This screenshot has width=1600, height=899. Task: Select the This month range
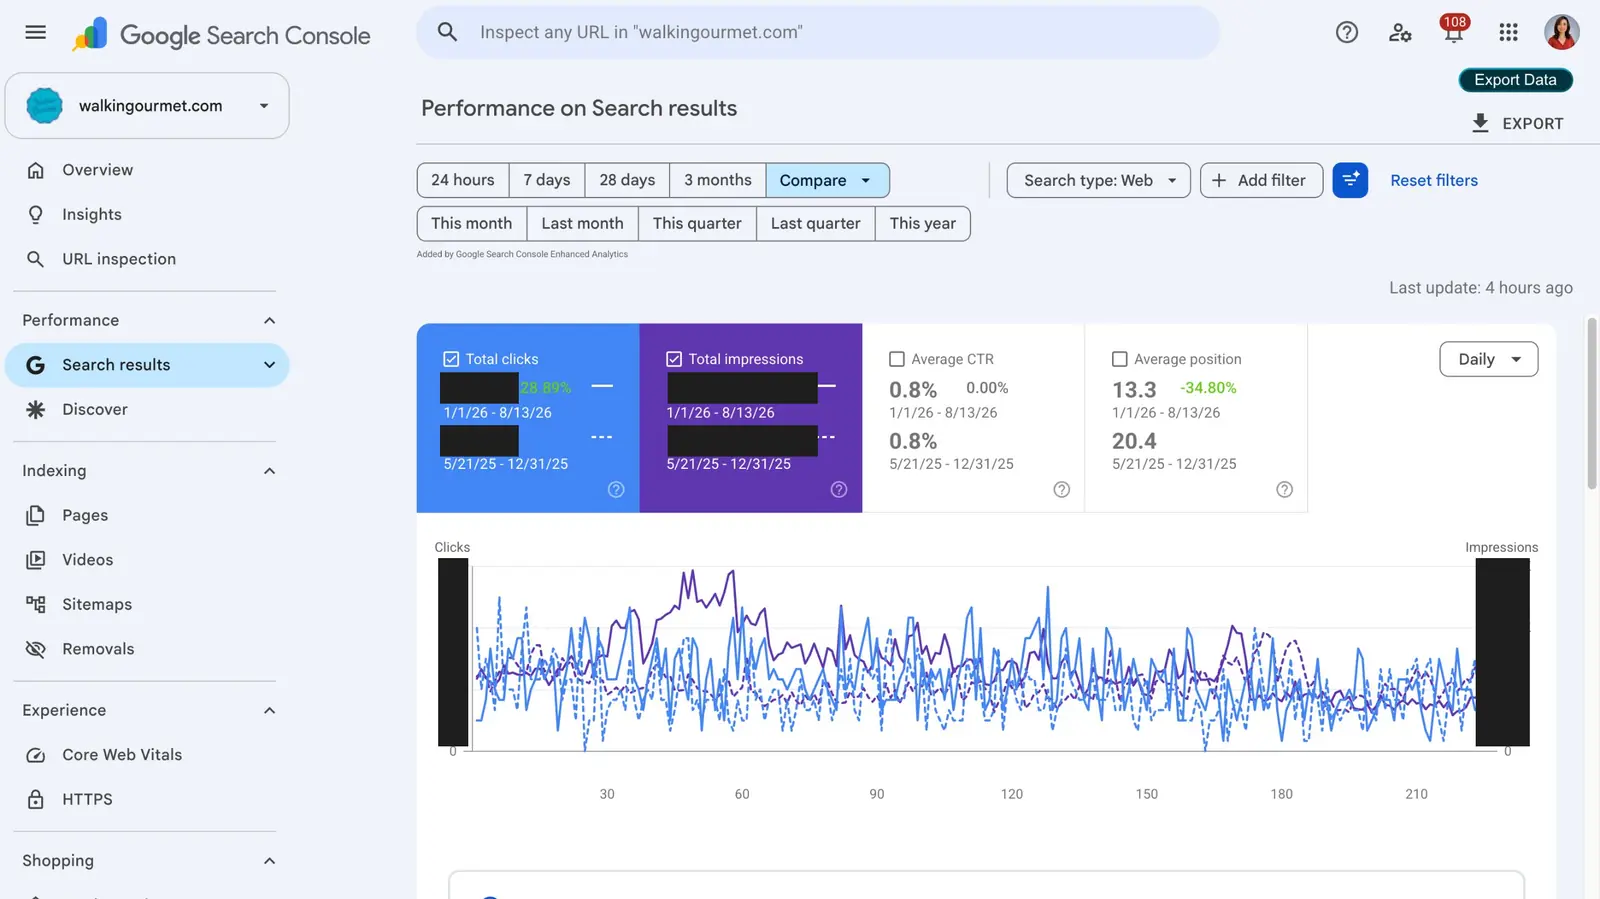click(472, 223)
